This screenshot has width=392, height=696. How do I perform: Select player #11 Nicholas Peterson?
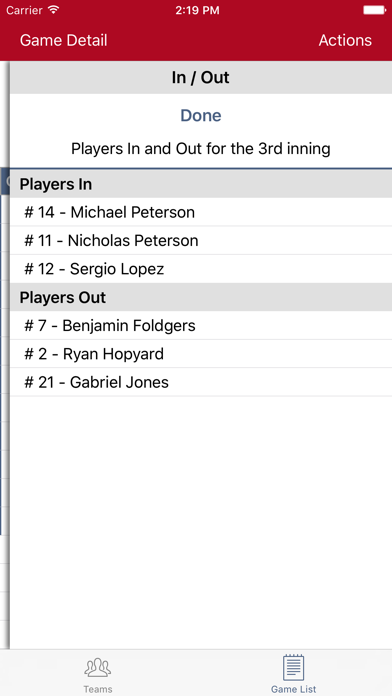[x=201, y=241]
